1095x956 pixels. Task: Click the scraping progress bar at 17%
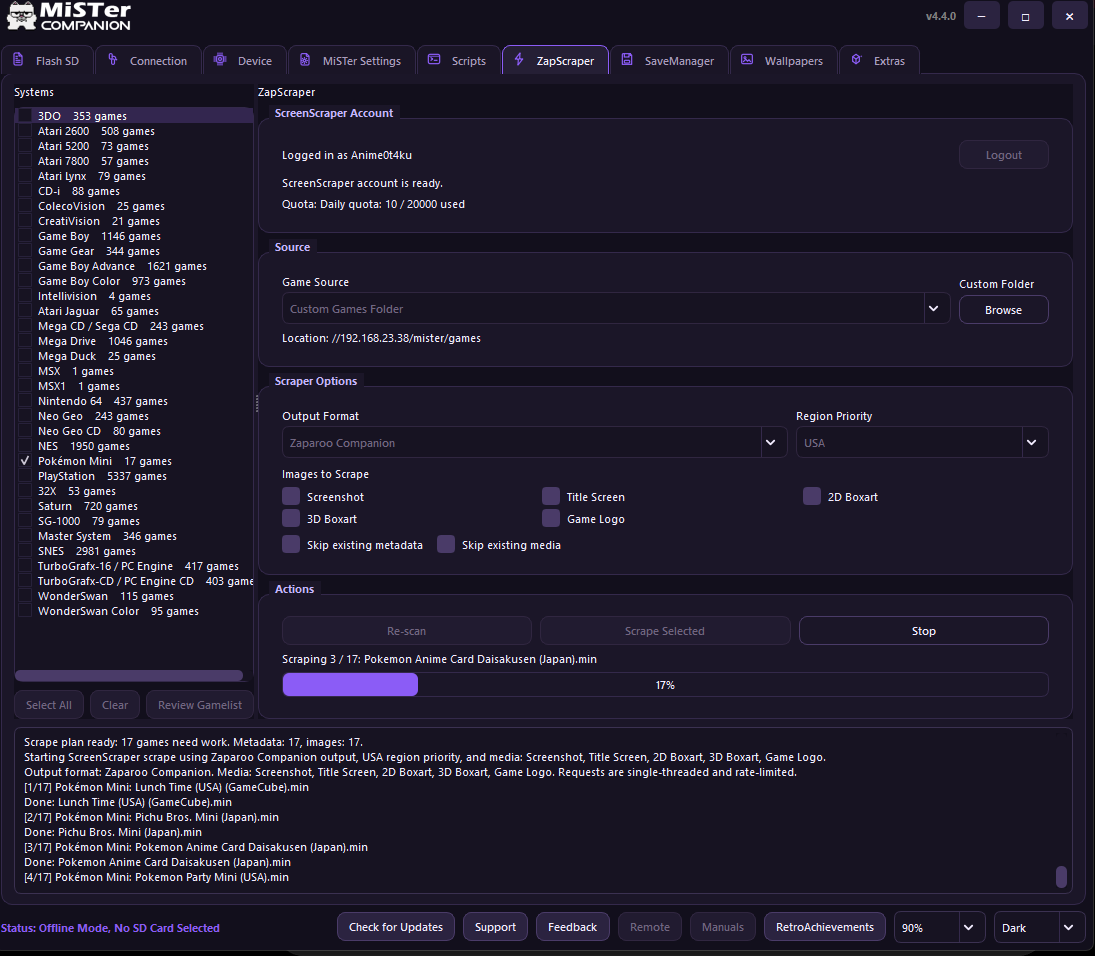(665, 684)
